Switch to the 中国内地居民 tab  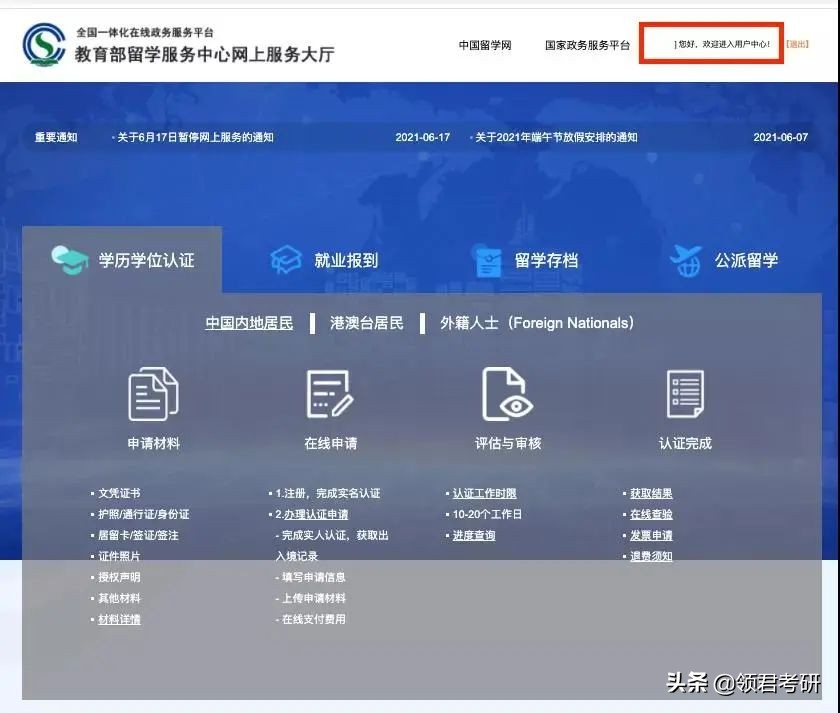tap(249, 322)
